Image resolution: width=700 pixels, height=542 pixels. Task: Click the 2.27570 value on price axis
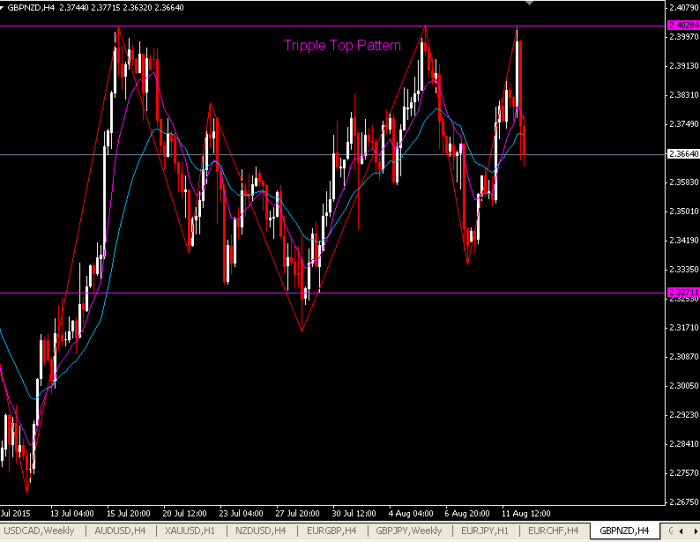684,473
